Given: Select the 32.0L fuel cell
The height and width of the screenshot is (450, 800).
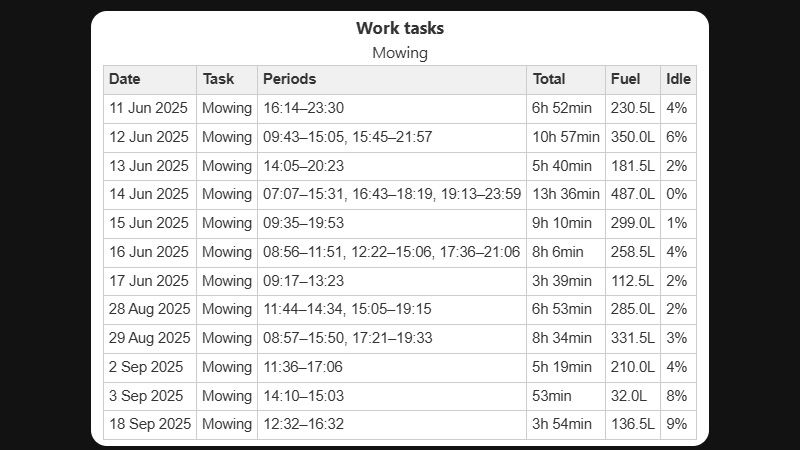Looking at the screenshot, I should [629, 396].
